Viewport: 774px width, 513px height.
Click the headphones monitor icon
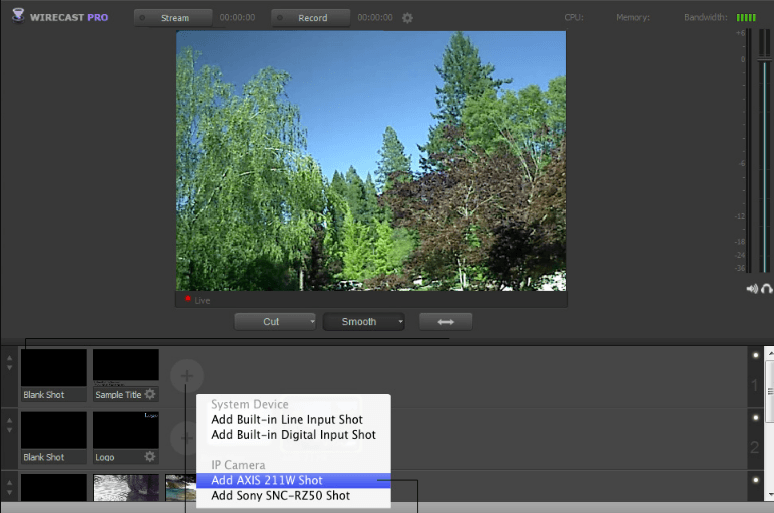pos(767,289)
